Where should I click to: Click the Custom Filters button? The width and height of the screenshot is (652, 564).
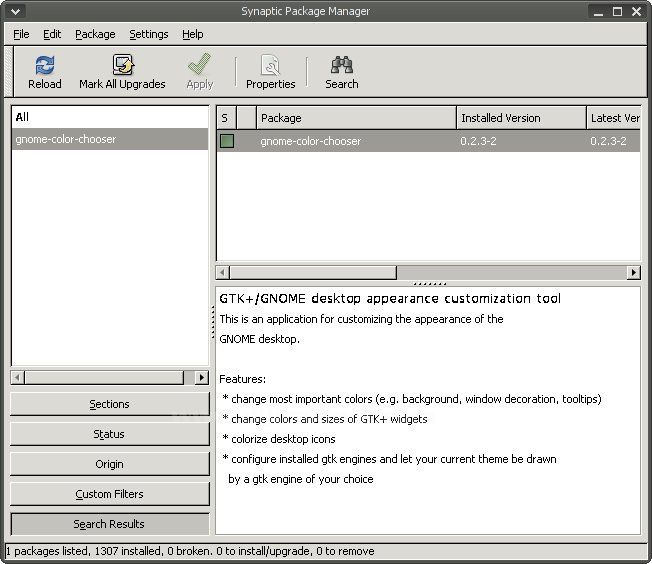click(x=110, y=494)
